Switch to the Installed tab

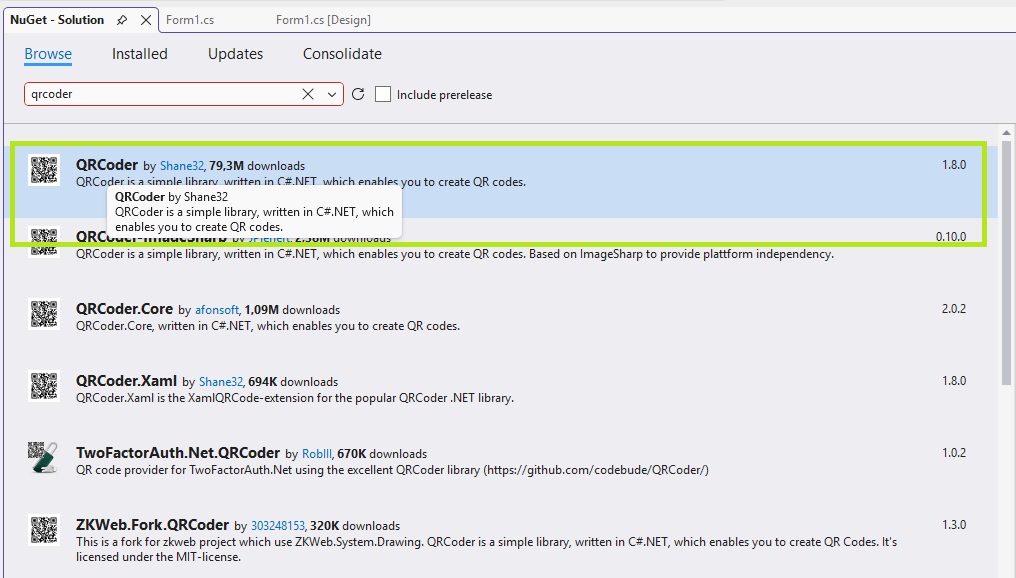(x=139, y=54)
